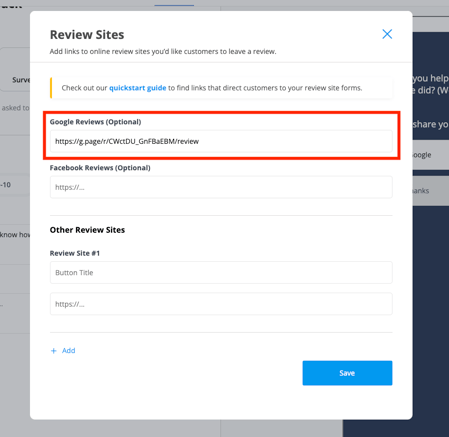Click the thanks button in background preview
The height and width of the screenshot is (437, 449).
(x=431, y=191)
